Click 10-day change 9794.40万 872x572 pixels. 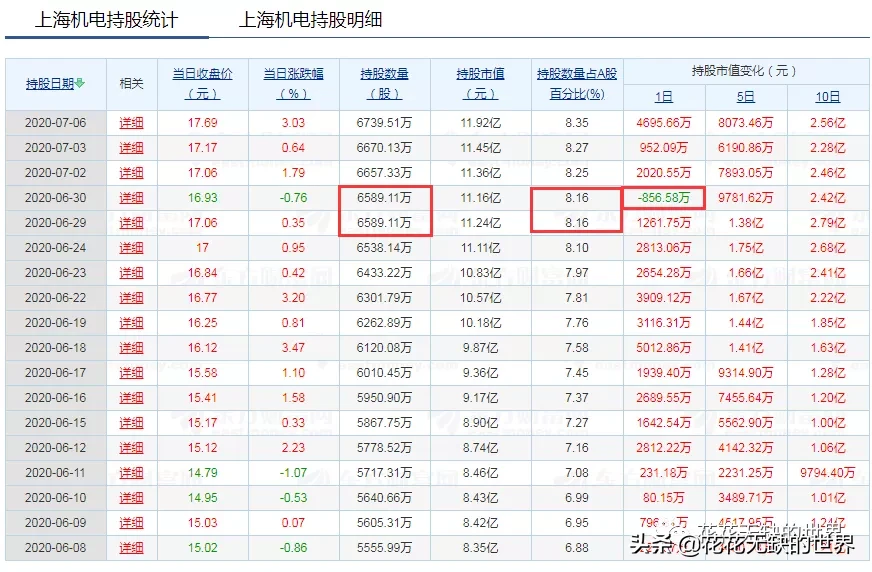828,473
